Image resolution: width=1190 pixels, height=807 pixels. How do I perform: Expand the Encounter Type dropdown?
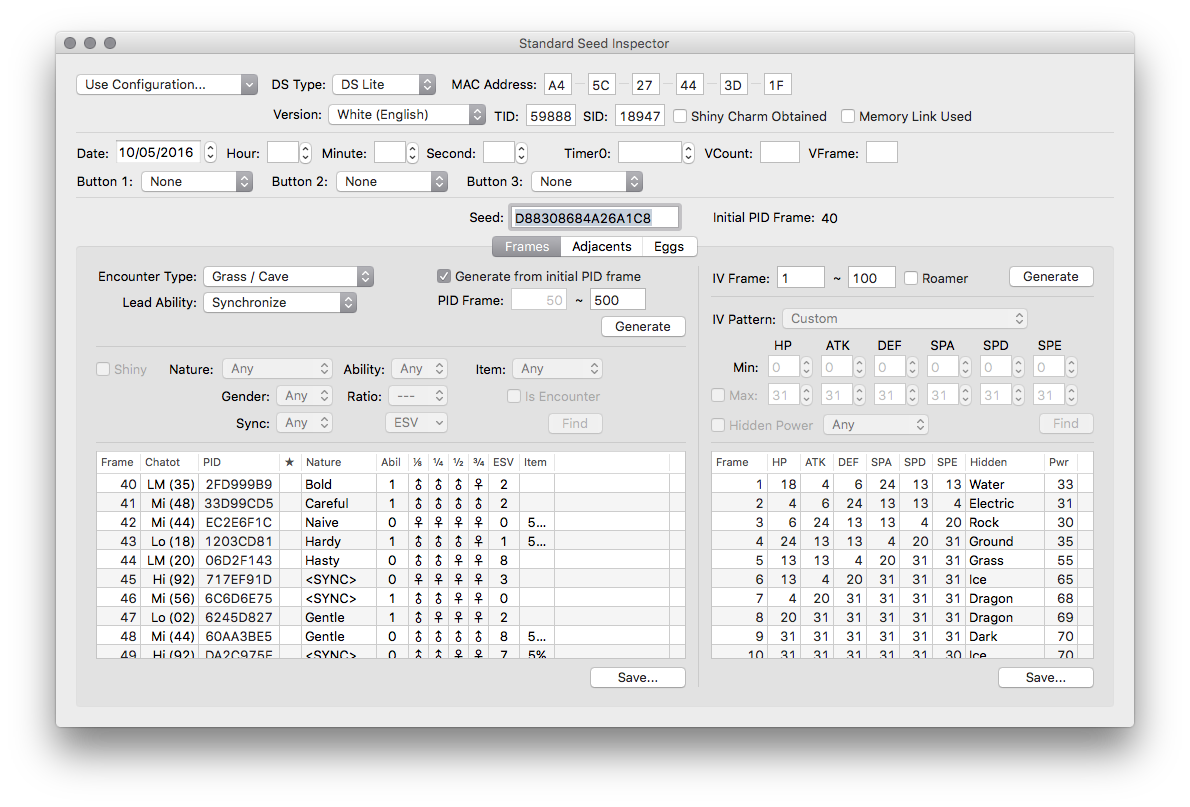pos(288,276)
